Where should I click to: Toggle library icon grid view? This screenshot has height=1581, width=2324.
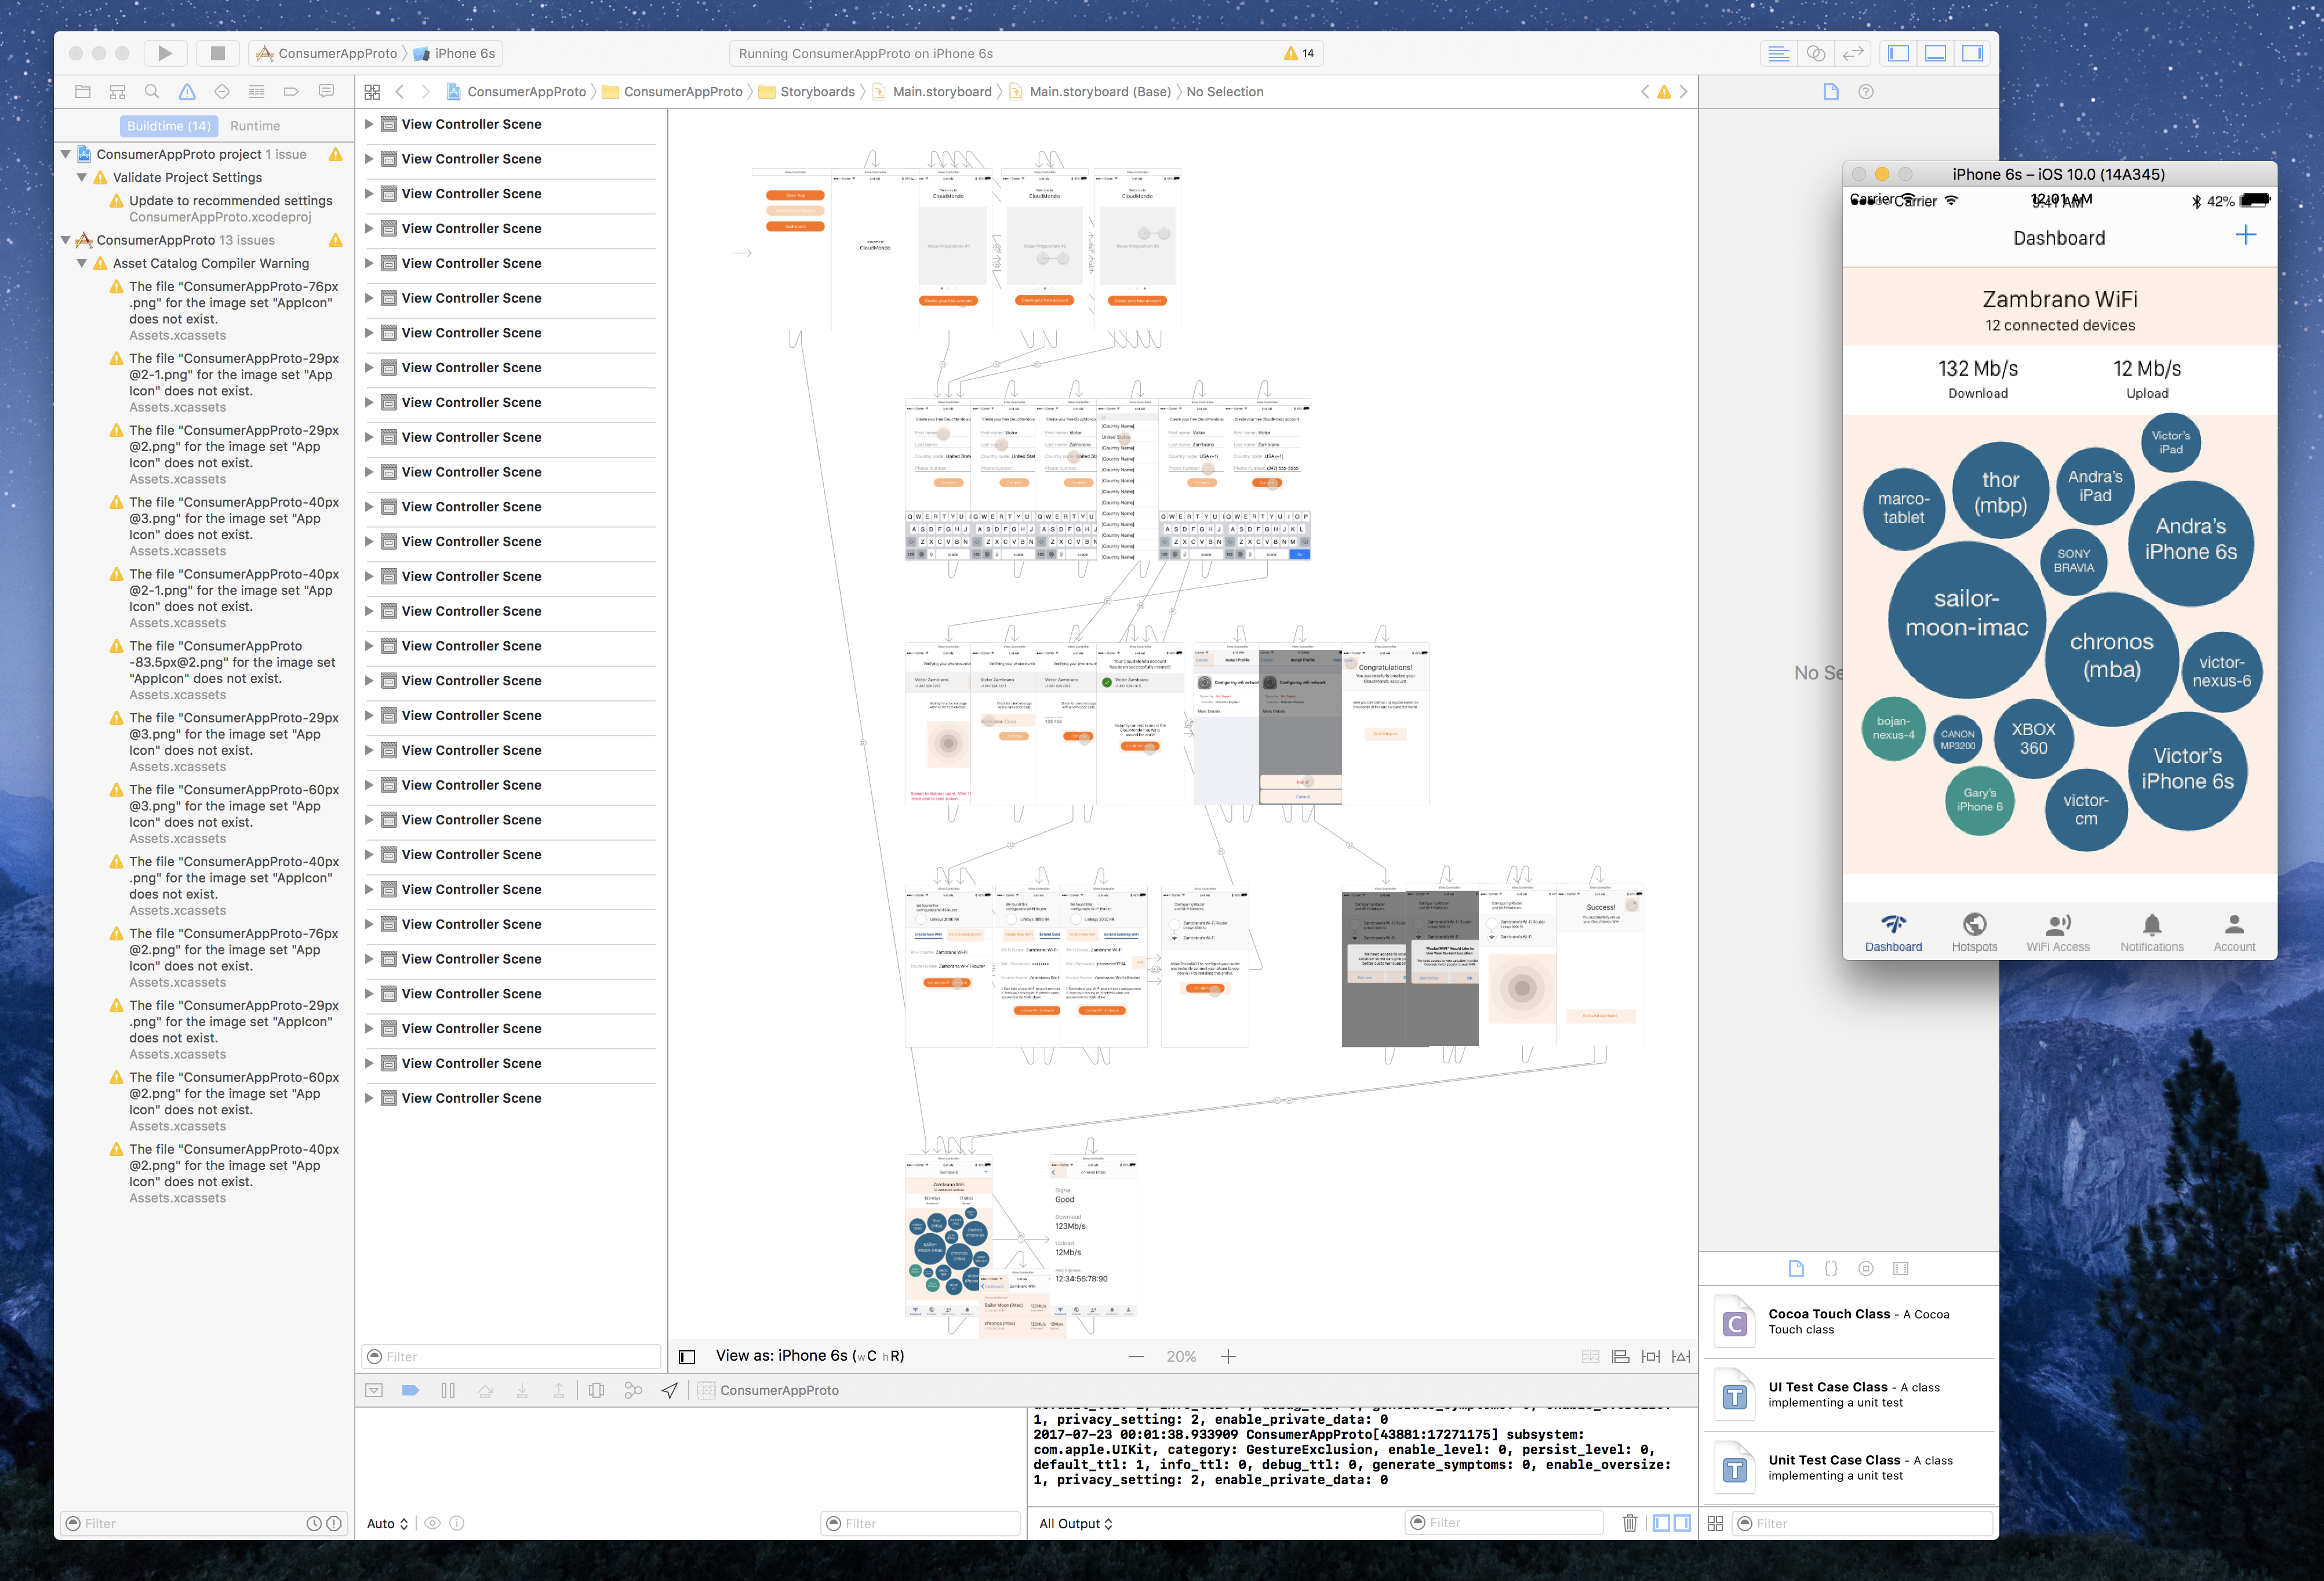[1715, 1523]
